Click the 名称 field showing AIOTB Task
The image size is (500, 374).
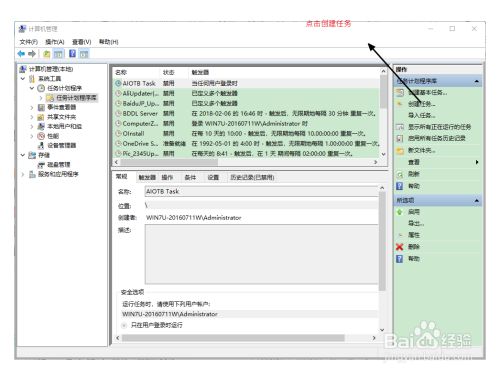(261, 191)
